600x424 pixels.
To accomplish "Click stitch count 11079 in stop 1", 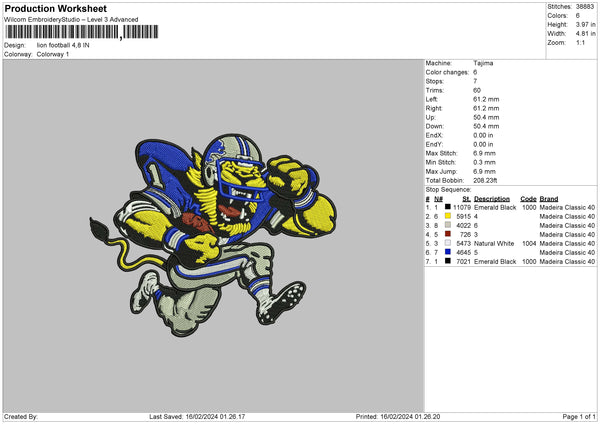I will (462, 207).
